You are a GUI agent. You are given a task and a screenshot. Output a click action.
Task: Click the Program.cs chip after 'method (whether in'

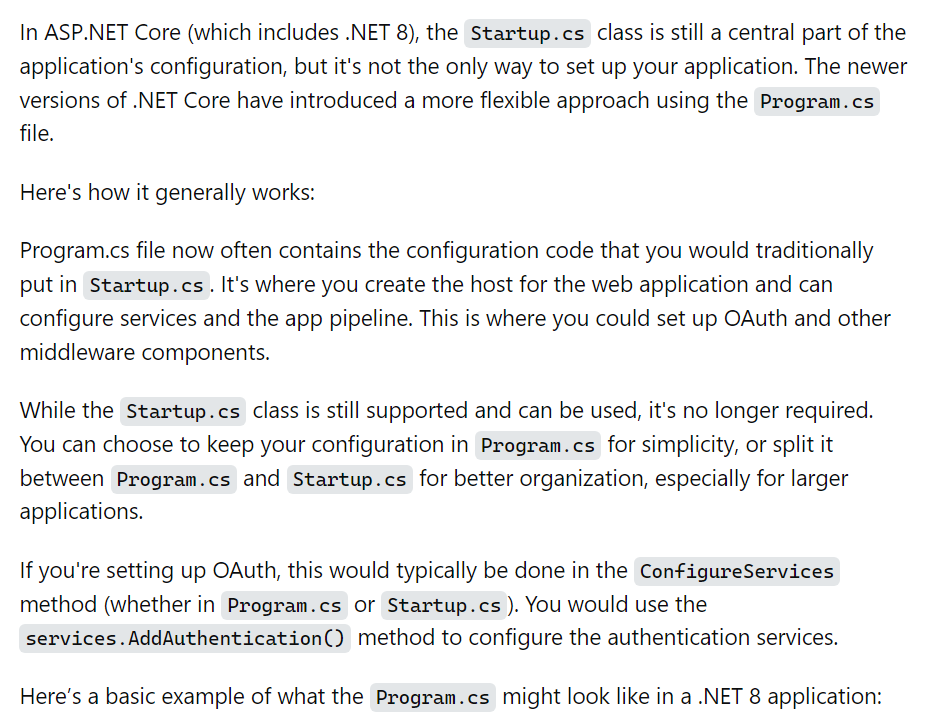tap(284, 605)
